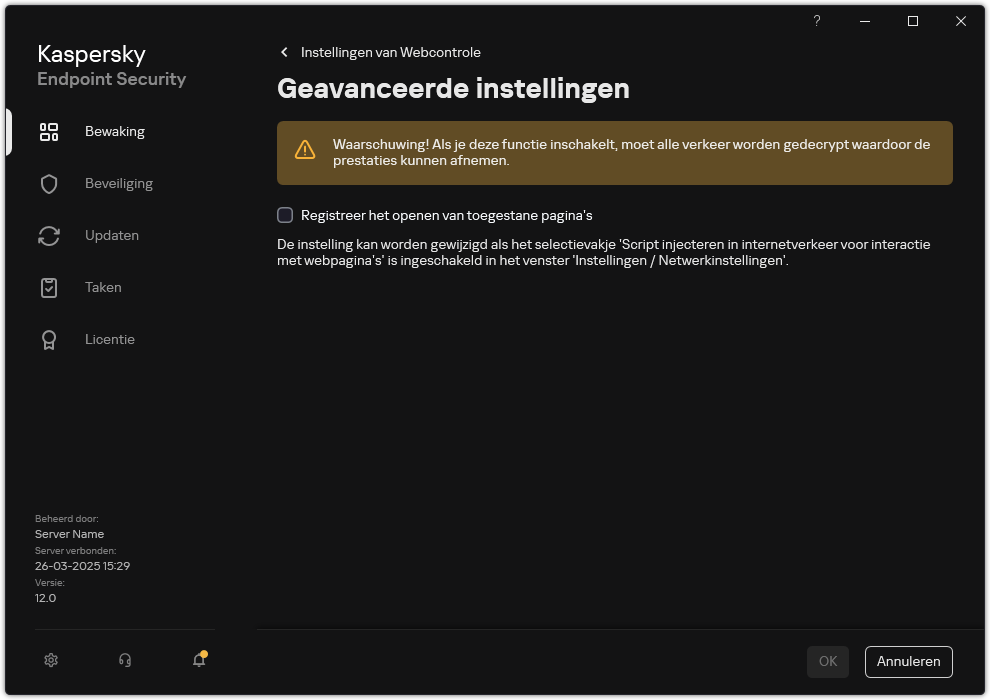Open Beveiliging via the shield icon

pyautogui.click(x=48, y=183)
